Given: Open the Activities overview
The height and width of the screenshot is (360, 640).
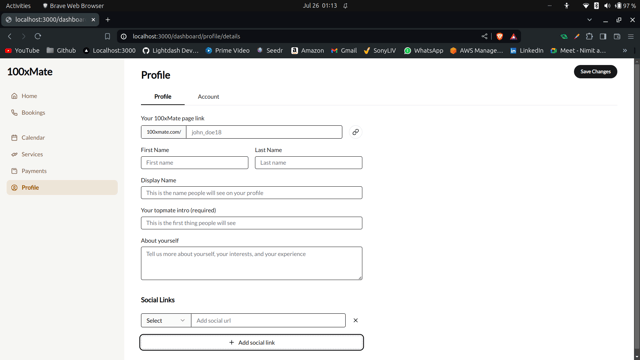Looking at the screenshot, I should tap(18, 6).
